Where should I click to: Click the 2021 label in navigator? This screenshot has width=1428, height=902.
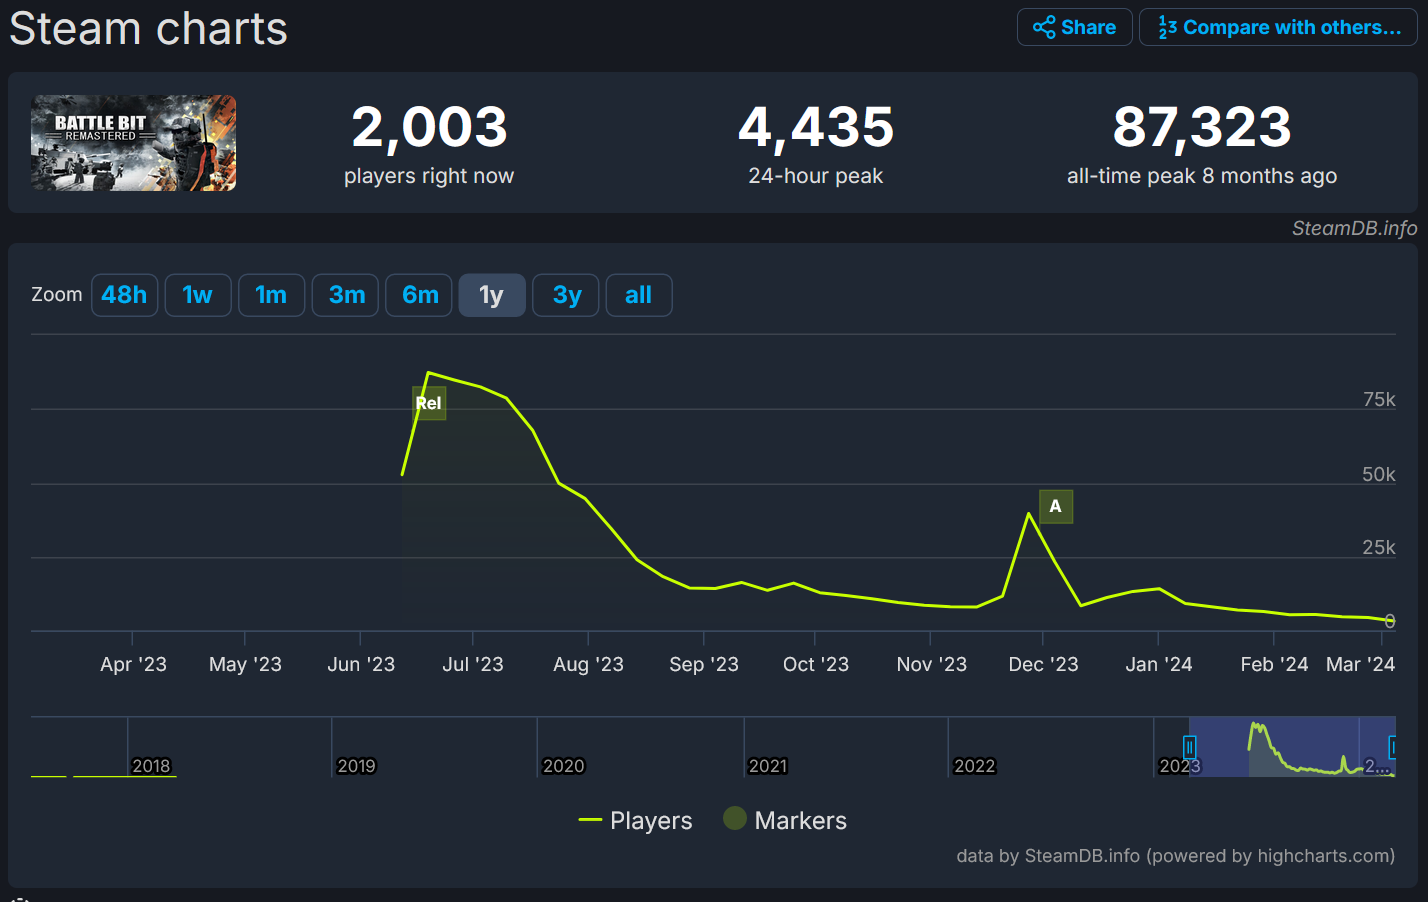(768, 766)
